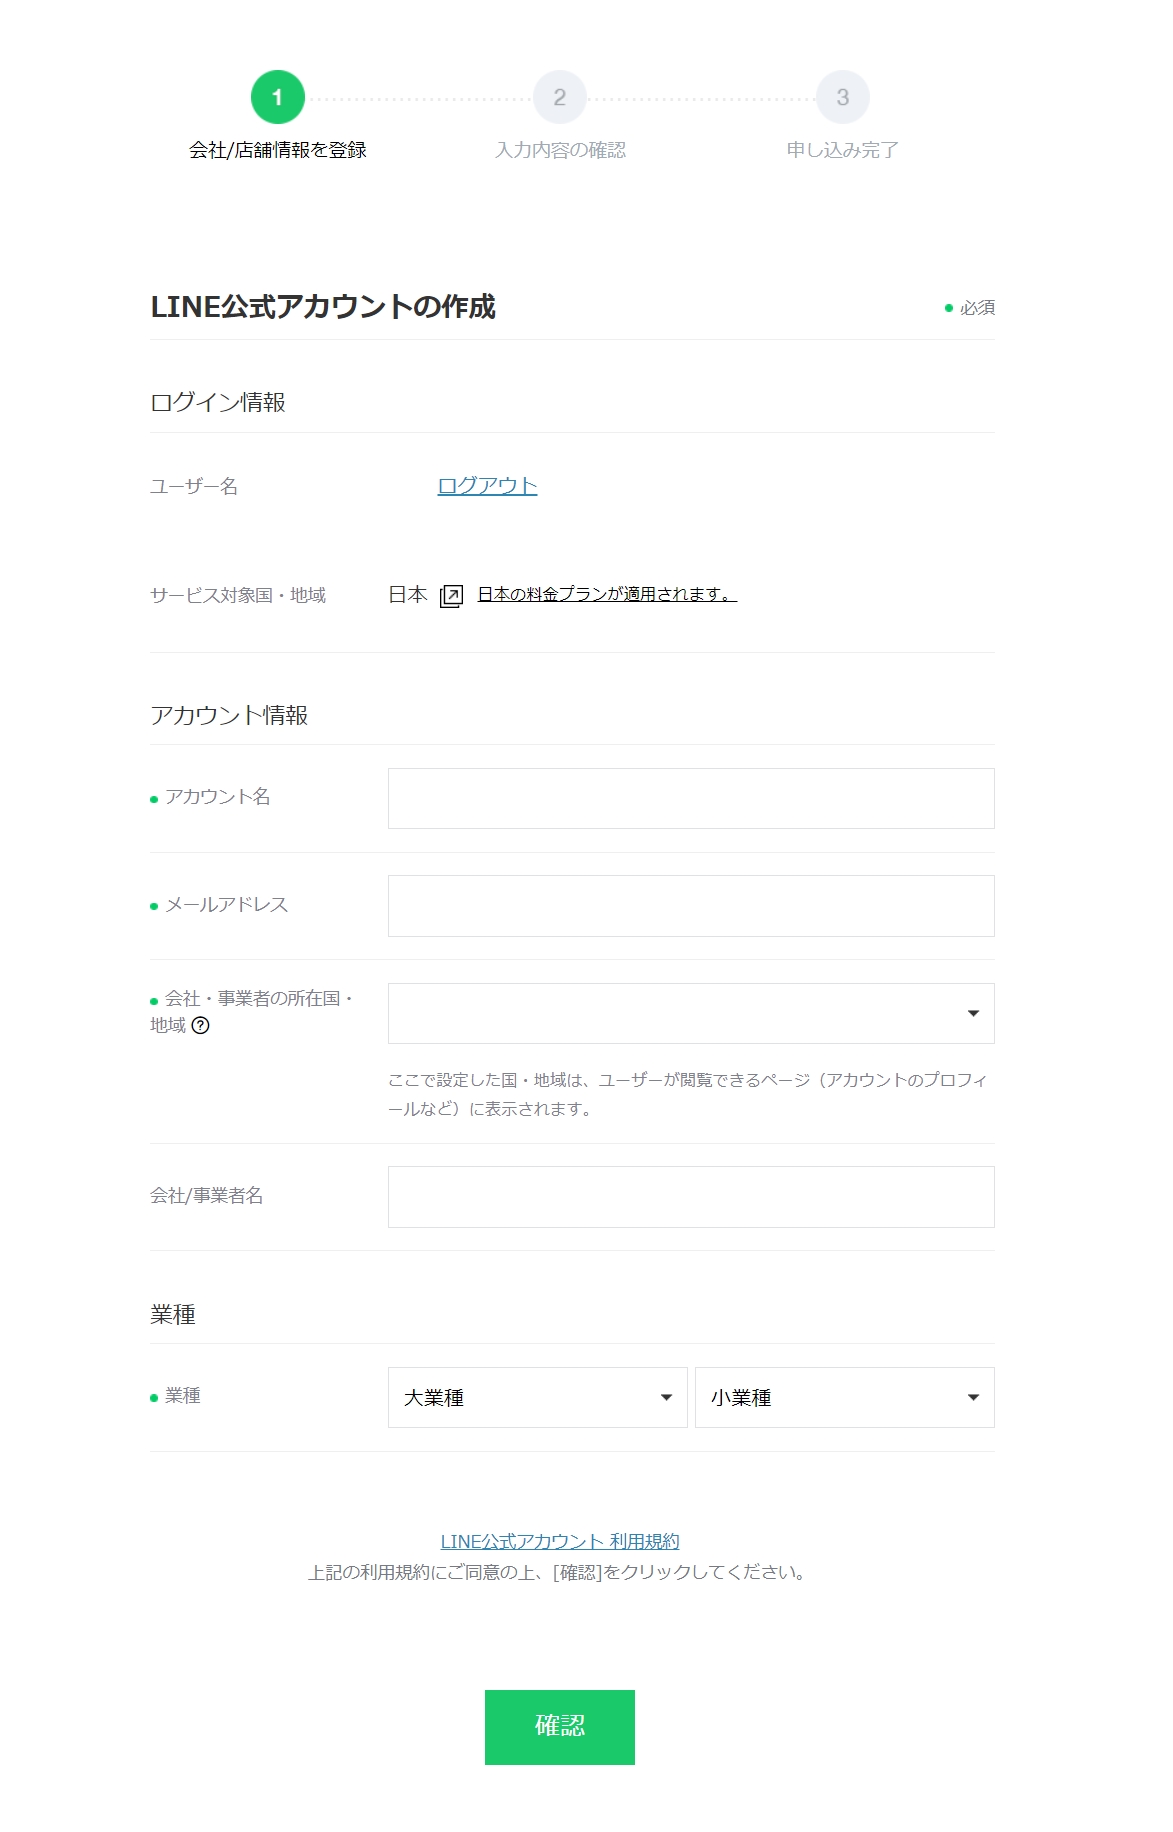Image resolution: width=1173 pixels, height=1832 pixels.
Task: Focus the 会社/事業者名 input field
Action: pyautogui.click(x=691, y=1197)
